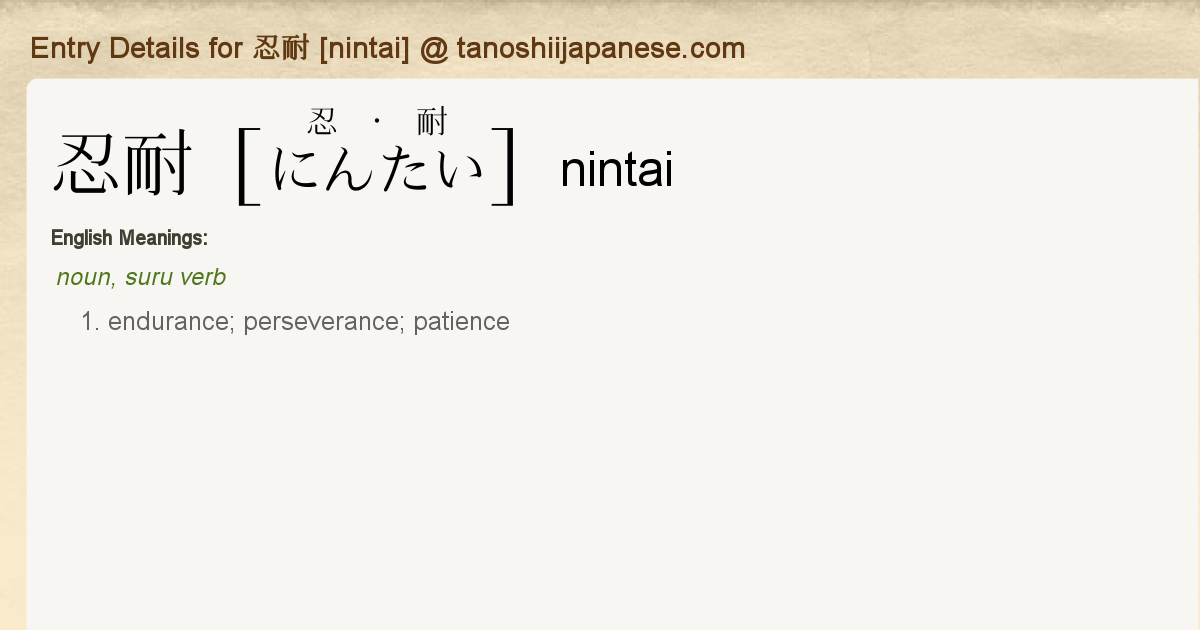Click the noun part-of-speech label
The width and height of the screenshot is (1200, 630).
(84, 277)
